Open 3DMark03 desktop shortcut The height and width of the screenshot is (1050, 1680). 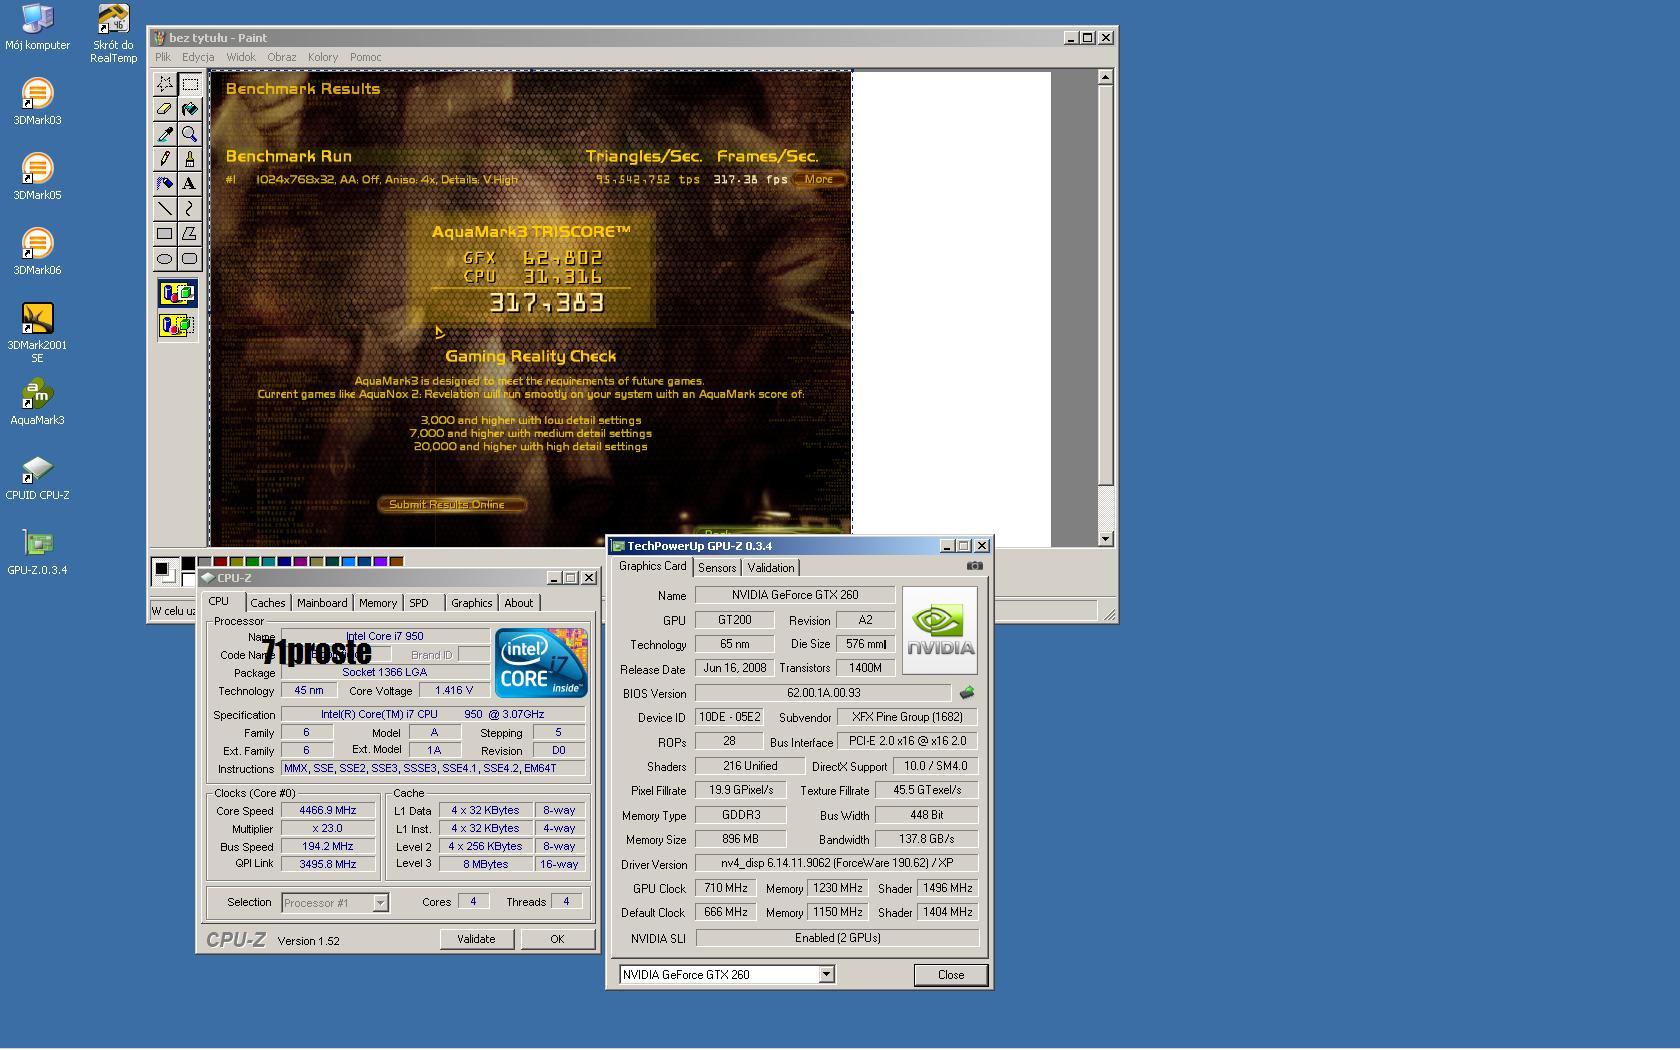tap(37, 101)
